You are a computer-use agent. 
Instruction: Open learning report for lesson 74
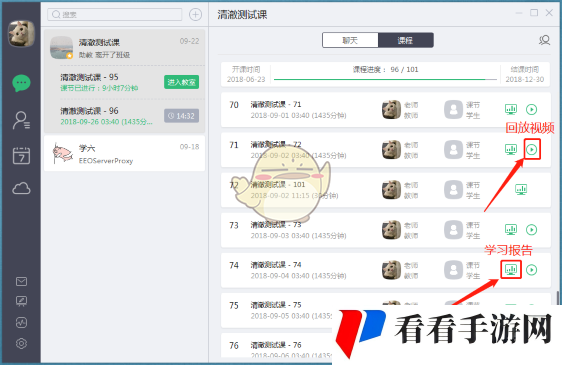tap(511, 269)
